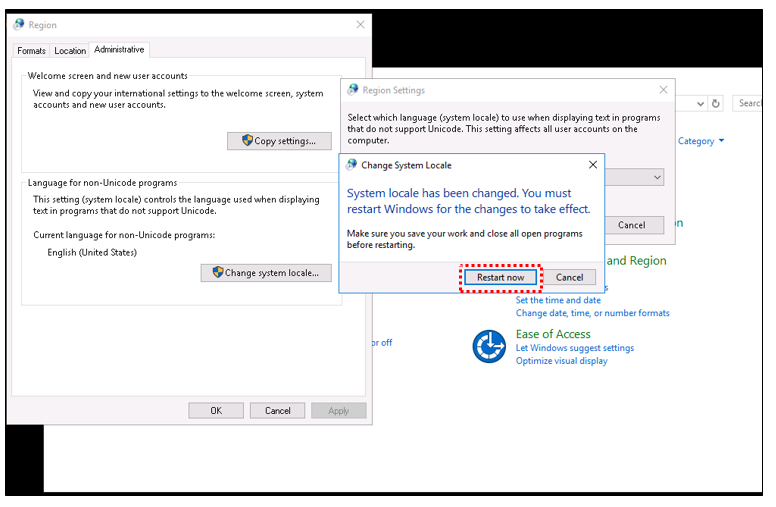This screenshot has width=776, height=507.
Task: Expand the Control Panel address bar dropdown
Action: coord(700,103)
